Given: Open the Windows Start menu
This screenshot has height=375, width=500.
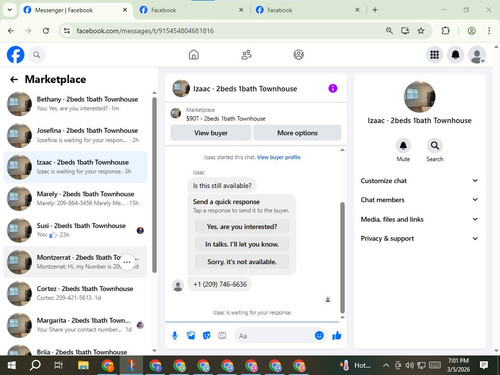Looking at the screenshot, I should pos(12,365).
